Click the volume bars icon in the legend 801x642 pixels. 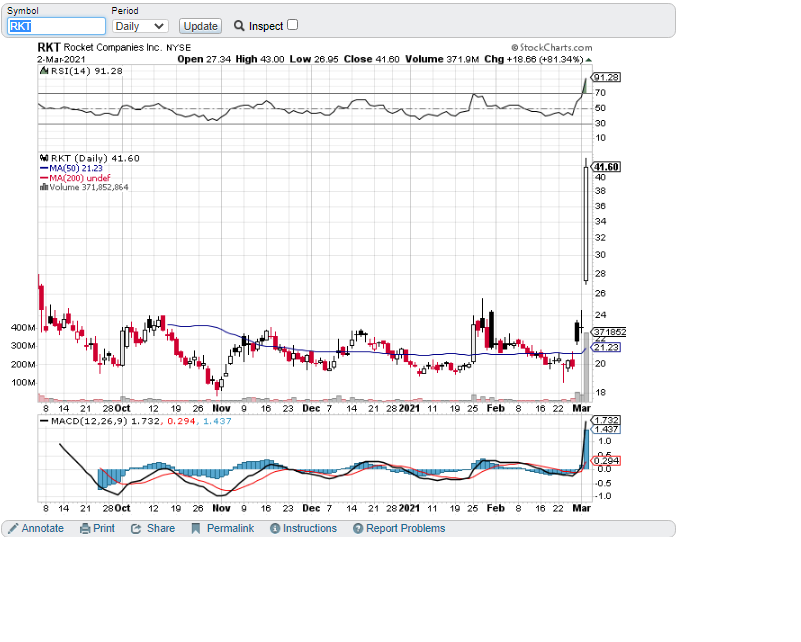pyautogui.click(x=44, y=187)
